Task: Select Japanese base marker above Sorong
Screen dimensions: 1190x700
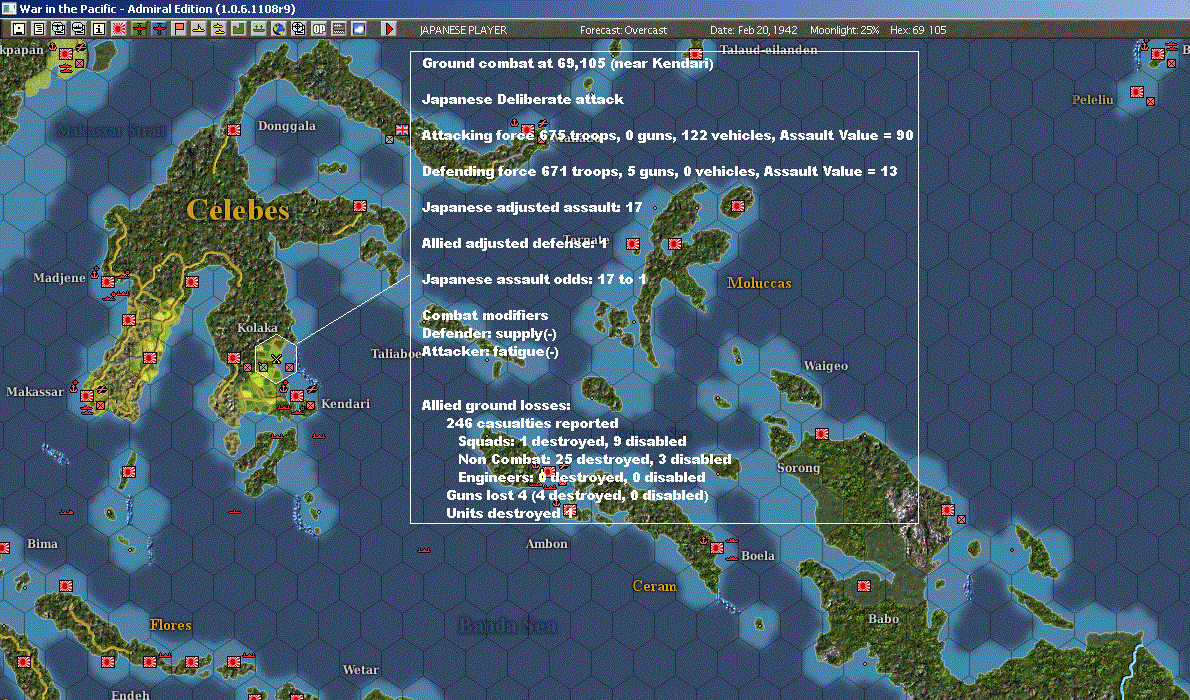Action: pos(822,434)
